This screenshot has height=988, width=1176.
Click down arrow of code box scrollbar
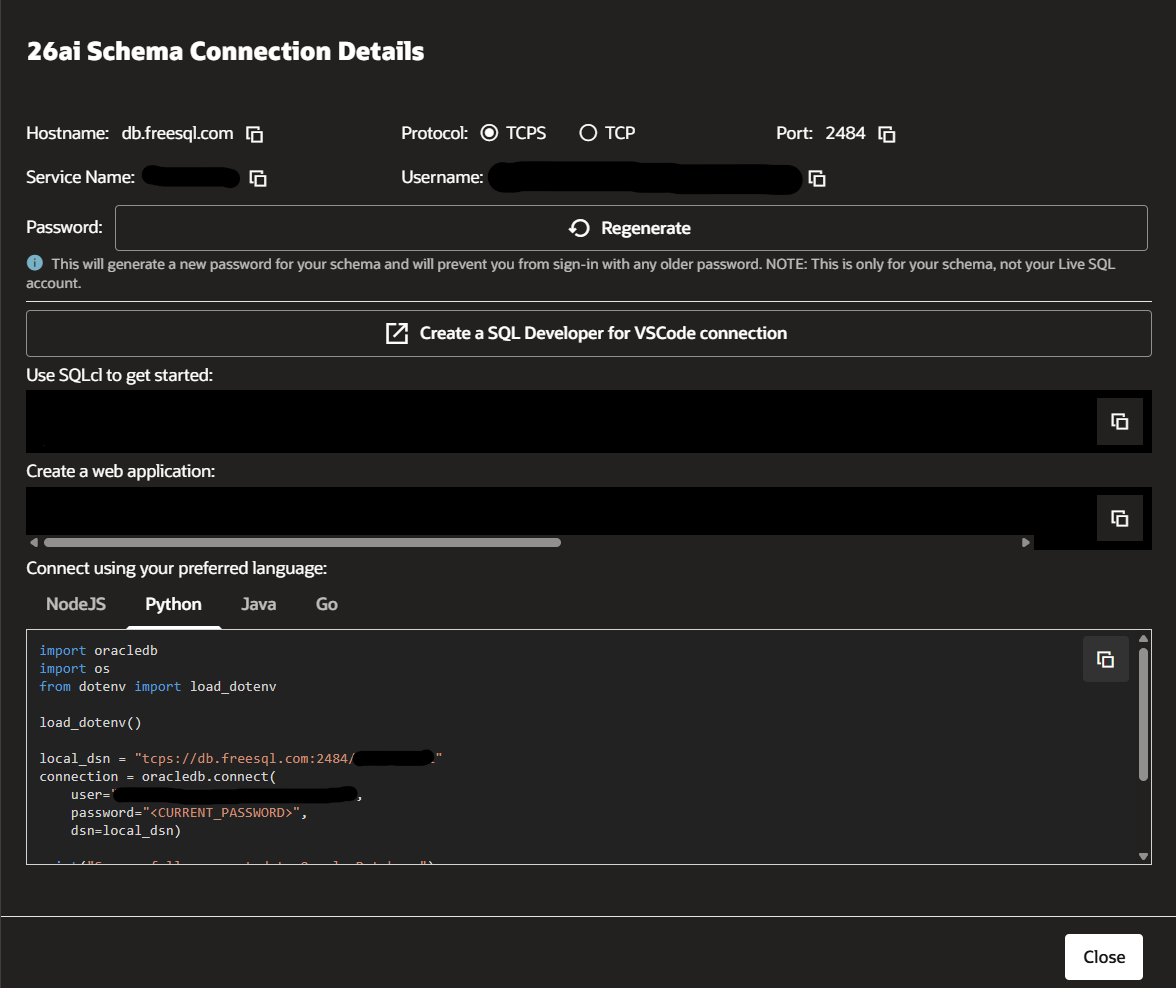coord(1143,856)
